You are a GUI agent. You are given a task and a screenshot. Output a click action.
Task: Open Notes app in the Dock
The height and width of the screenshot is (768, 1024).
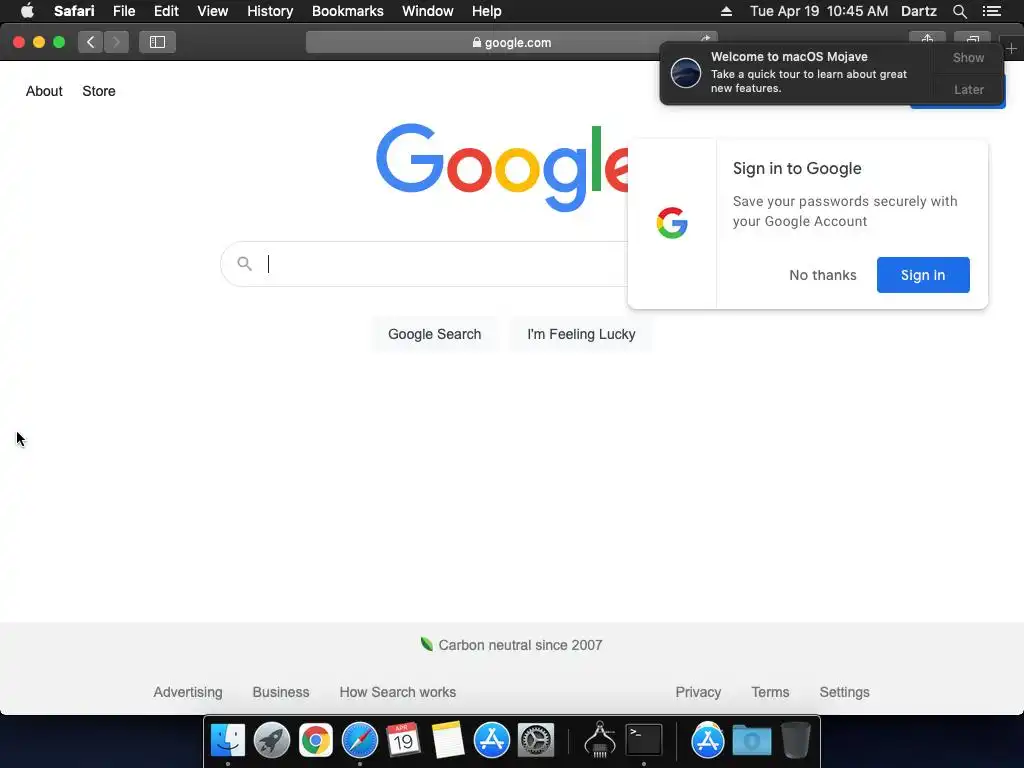pos(447,740)
